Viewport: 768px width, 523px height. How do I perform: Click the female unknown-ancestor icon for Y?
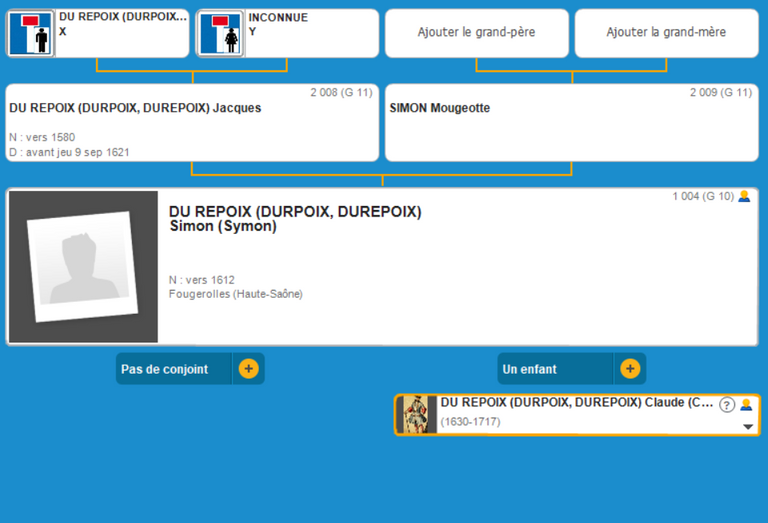220,34
